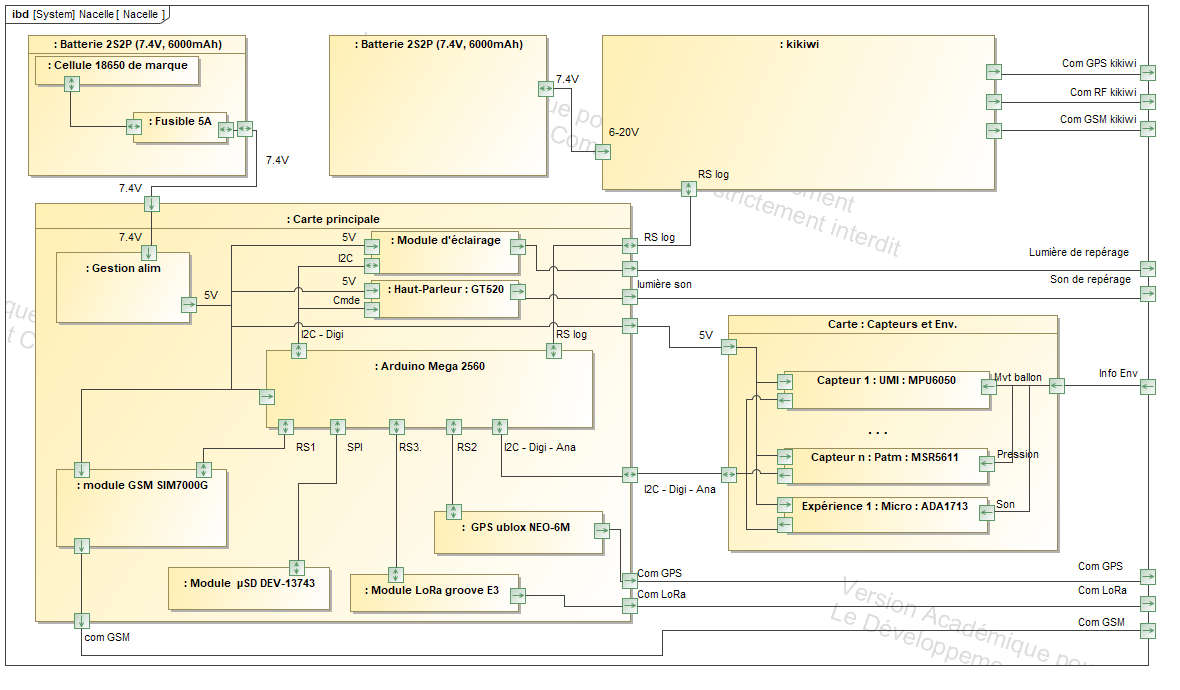1180x690 pixels.
Task: Click the port on the Cellule 18650 block
Action: tap(71, 84)
